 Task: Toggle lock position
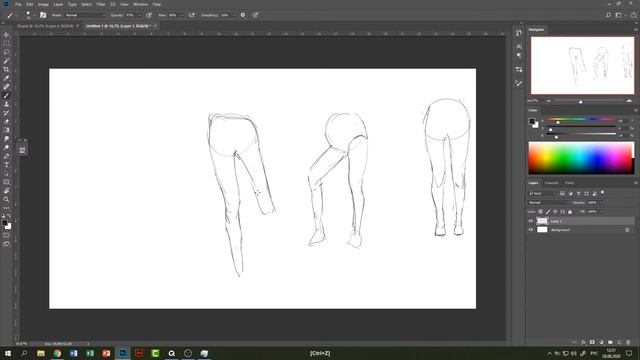pyautogui.click(x=555, y=211)
